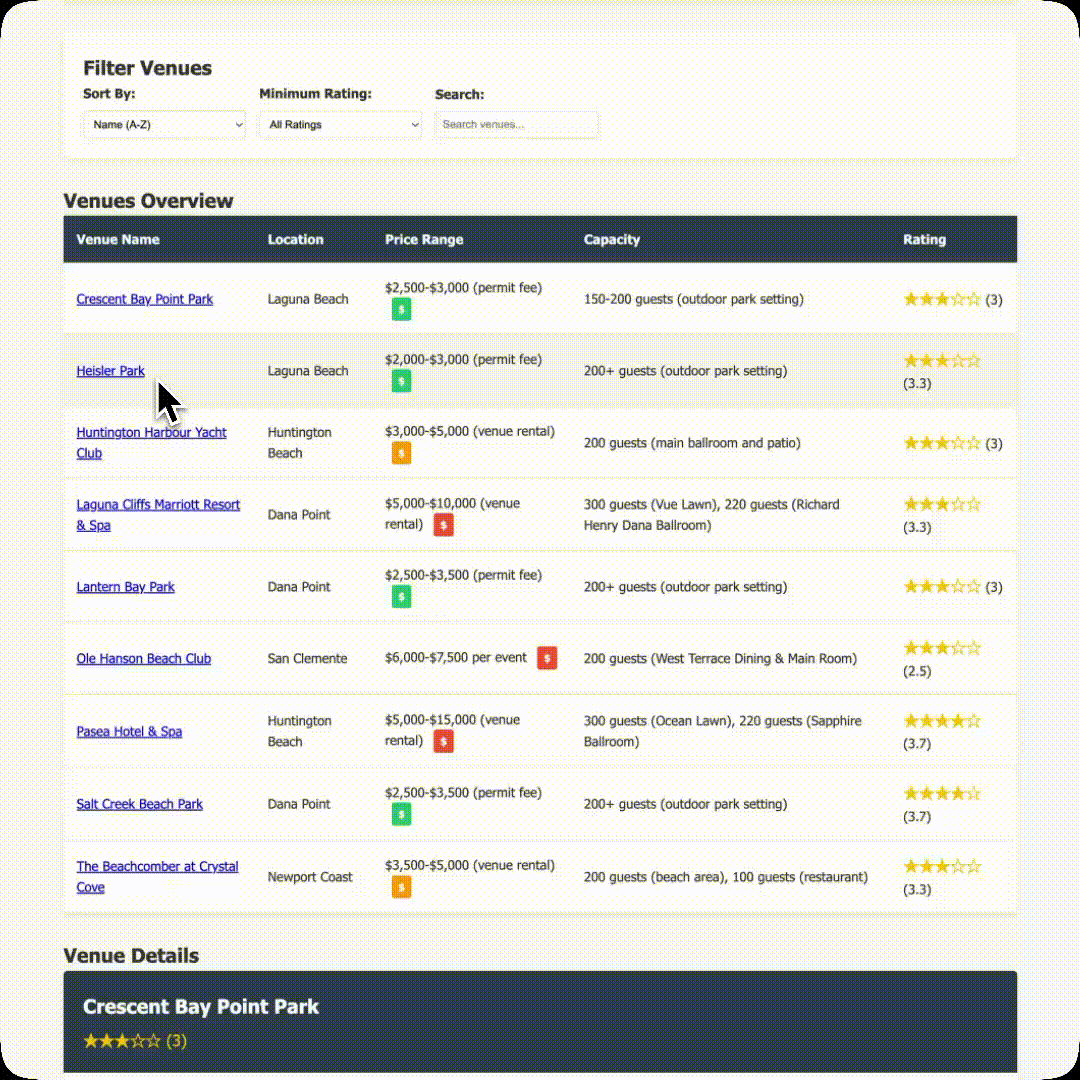Screen dimensions: 1080x1080
Task: Click star rating in Beachcomber at Crystal Cove row
Action: click(942, 866)
